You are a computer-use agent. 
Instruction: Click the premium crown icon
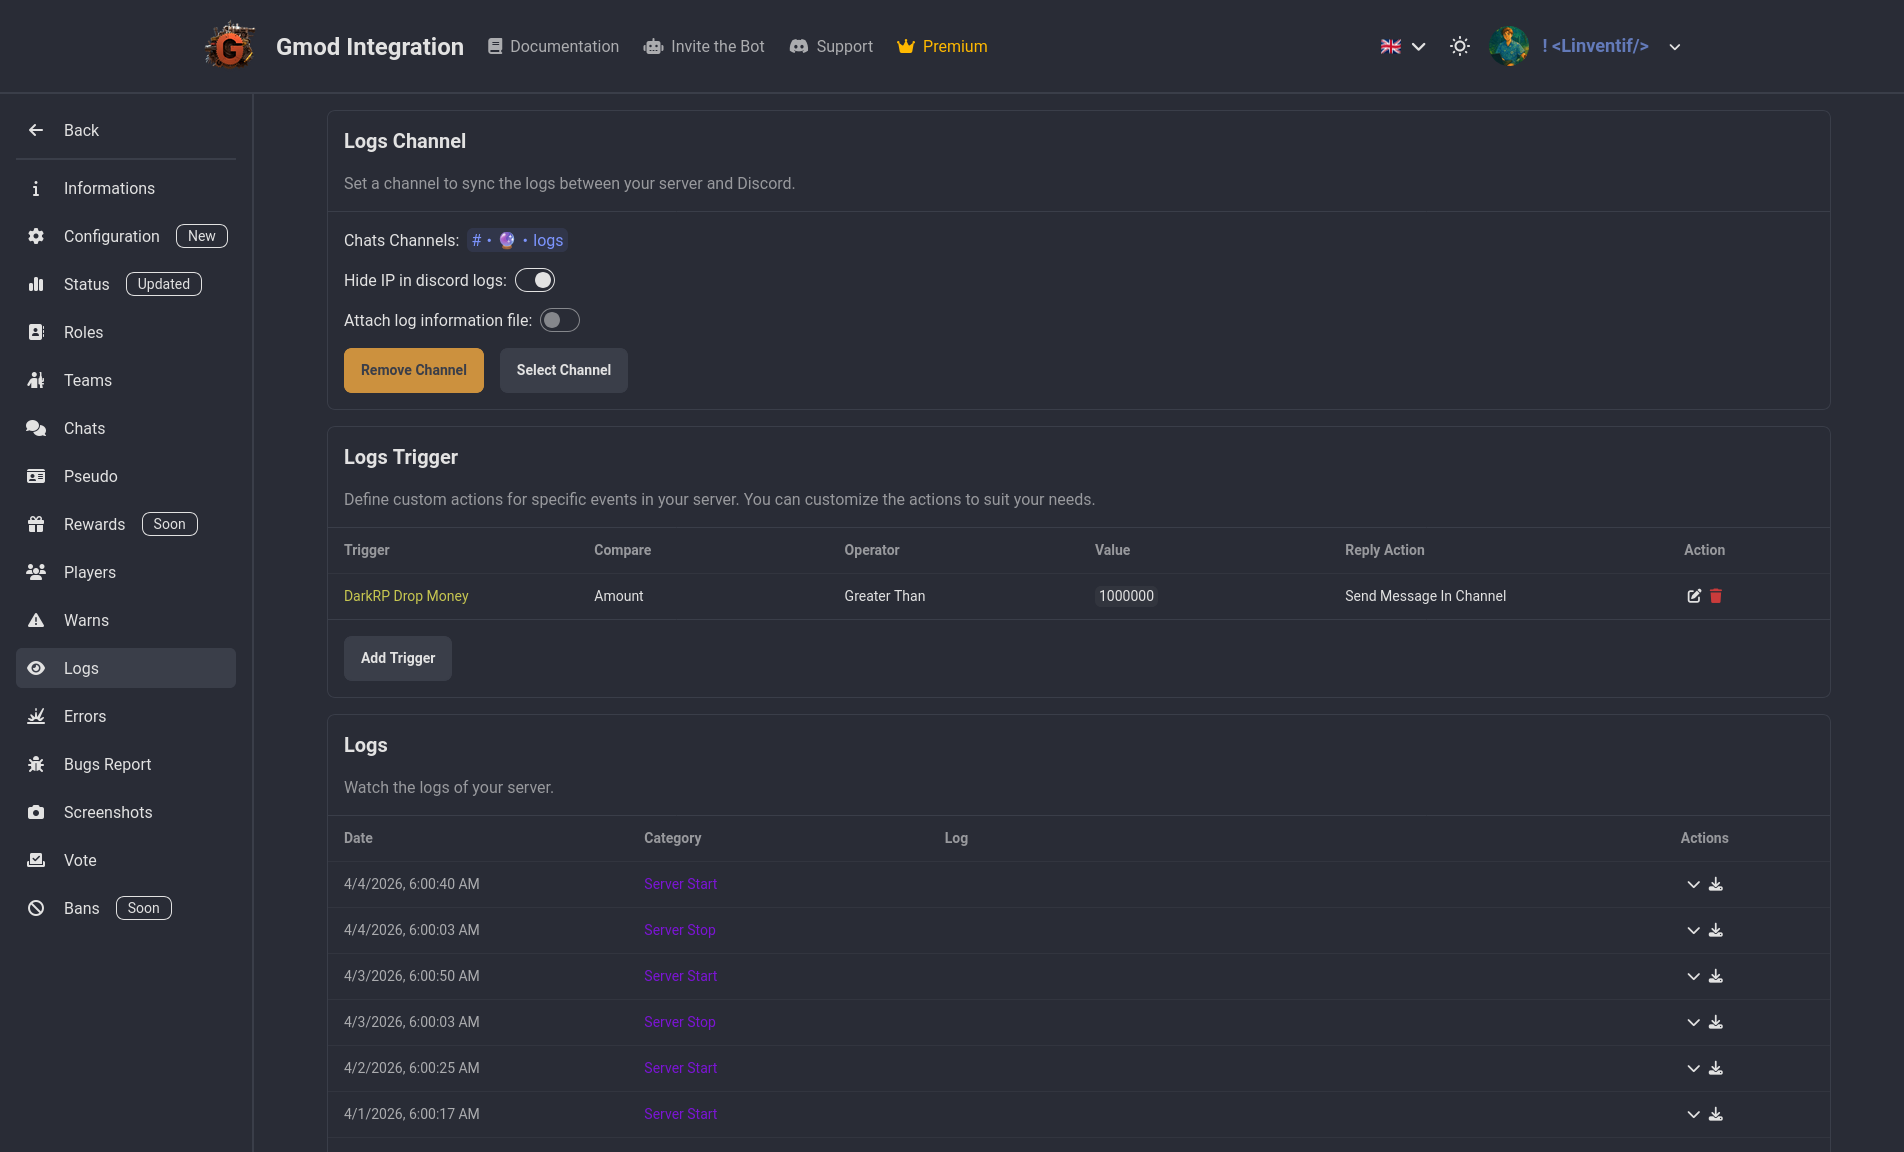pyautogui.click(x=906, y=47)
